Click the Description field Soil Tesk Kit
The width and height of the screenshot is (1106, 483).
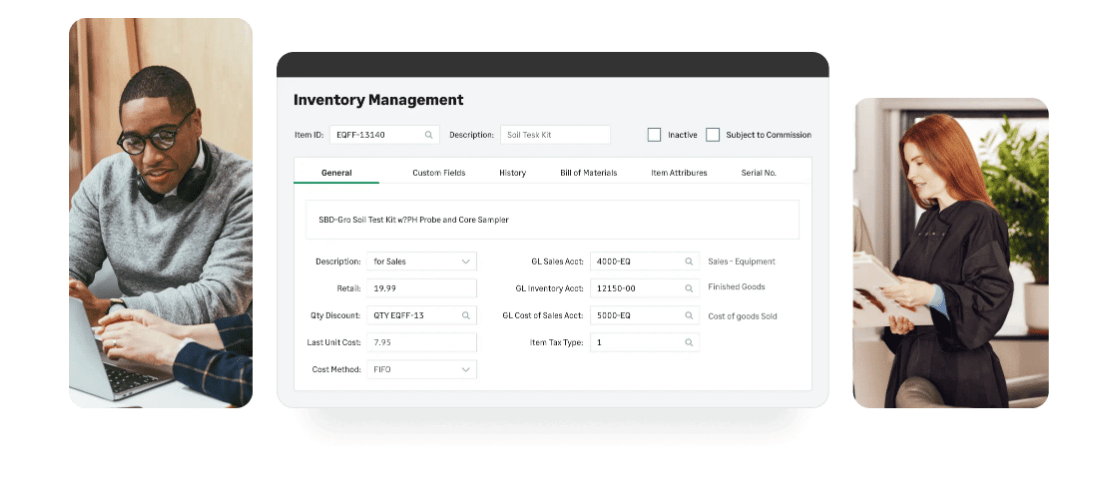(x=555, y=135)
